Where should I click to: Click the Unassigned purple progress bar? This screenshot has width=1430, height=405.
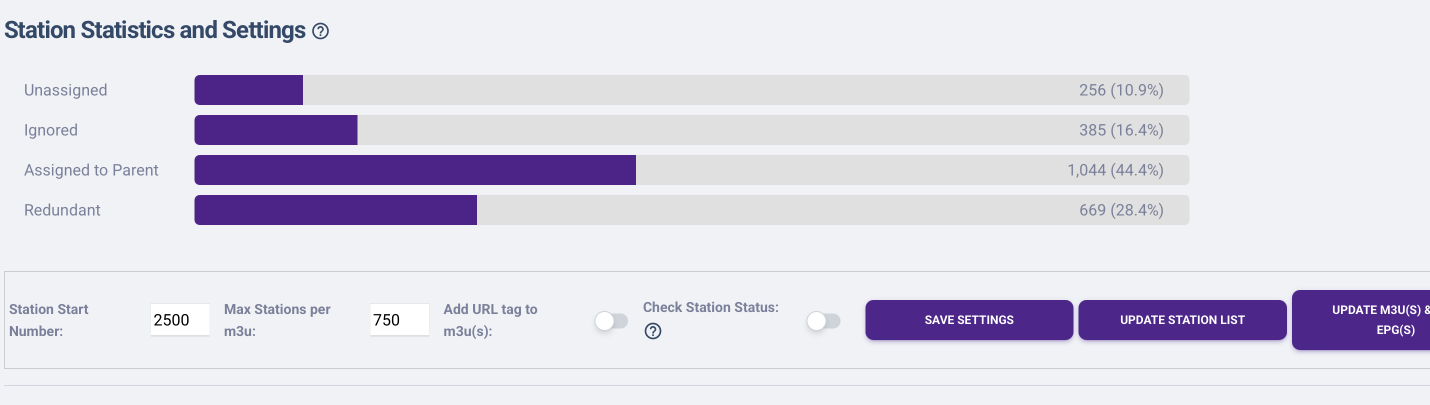click(249, 90)
